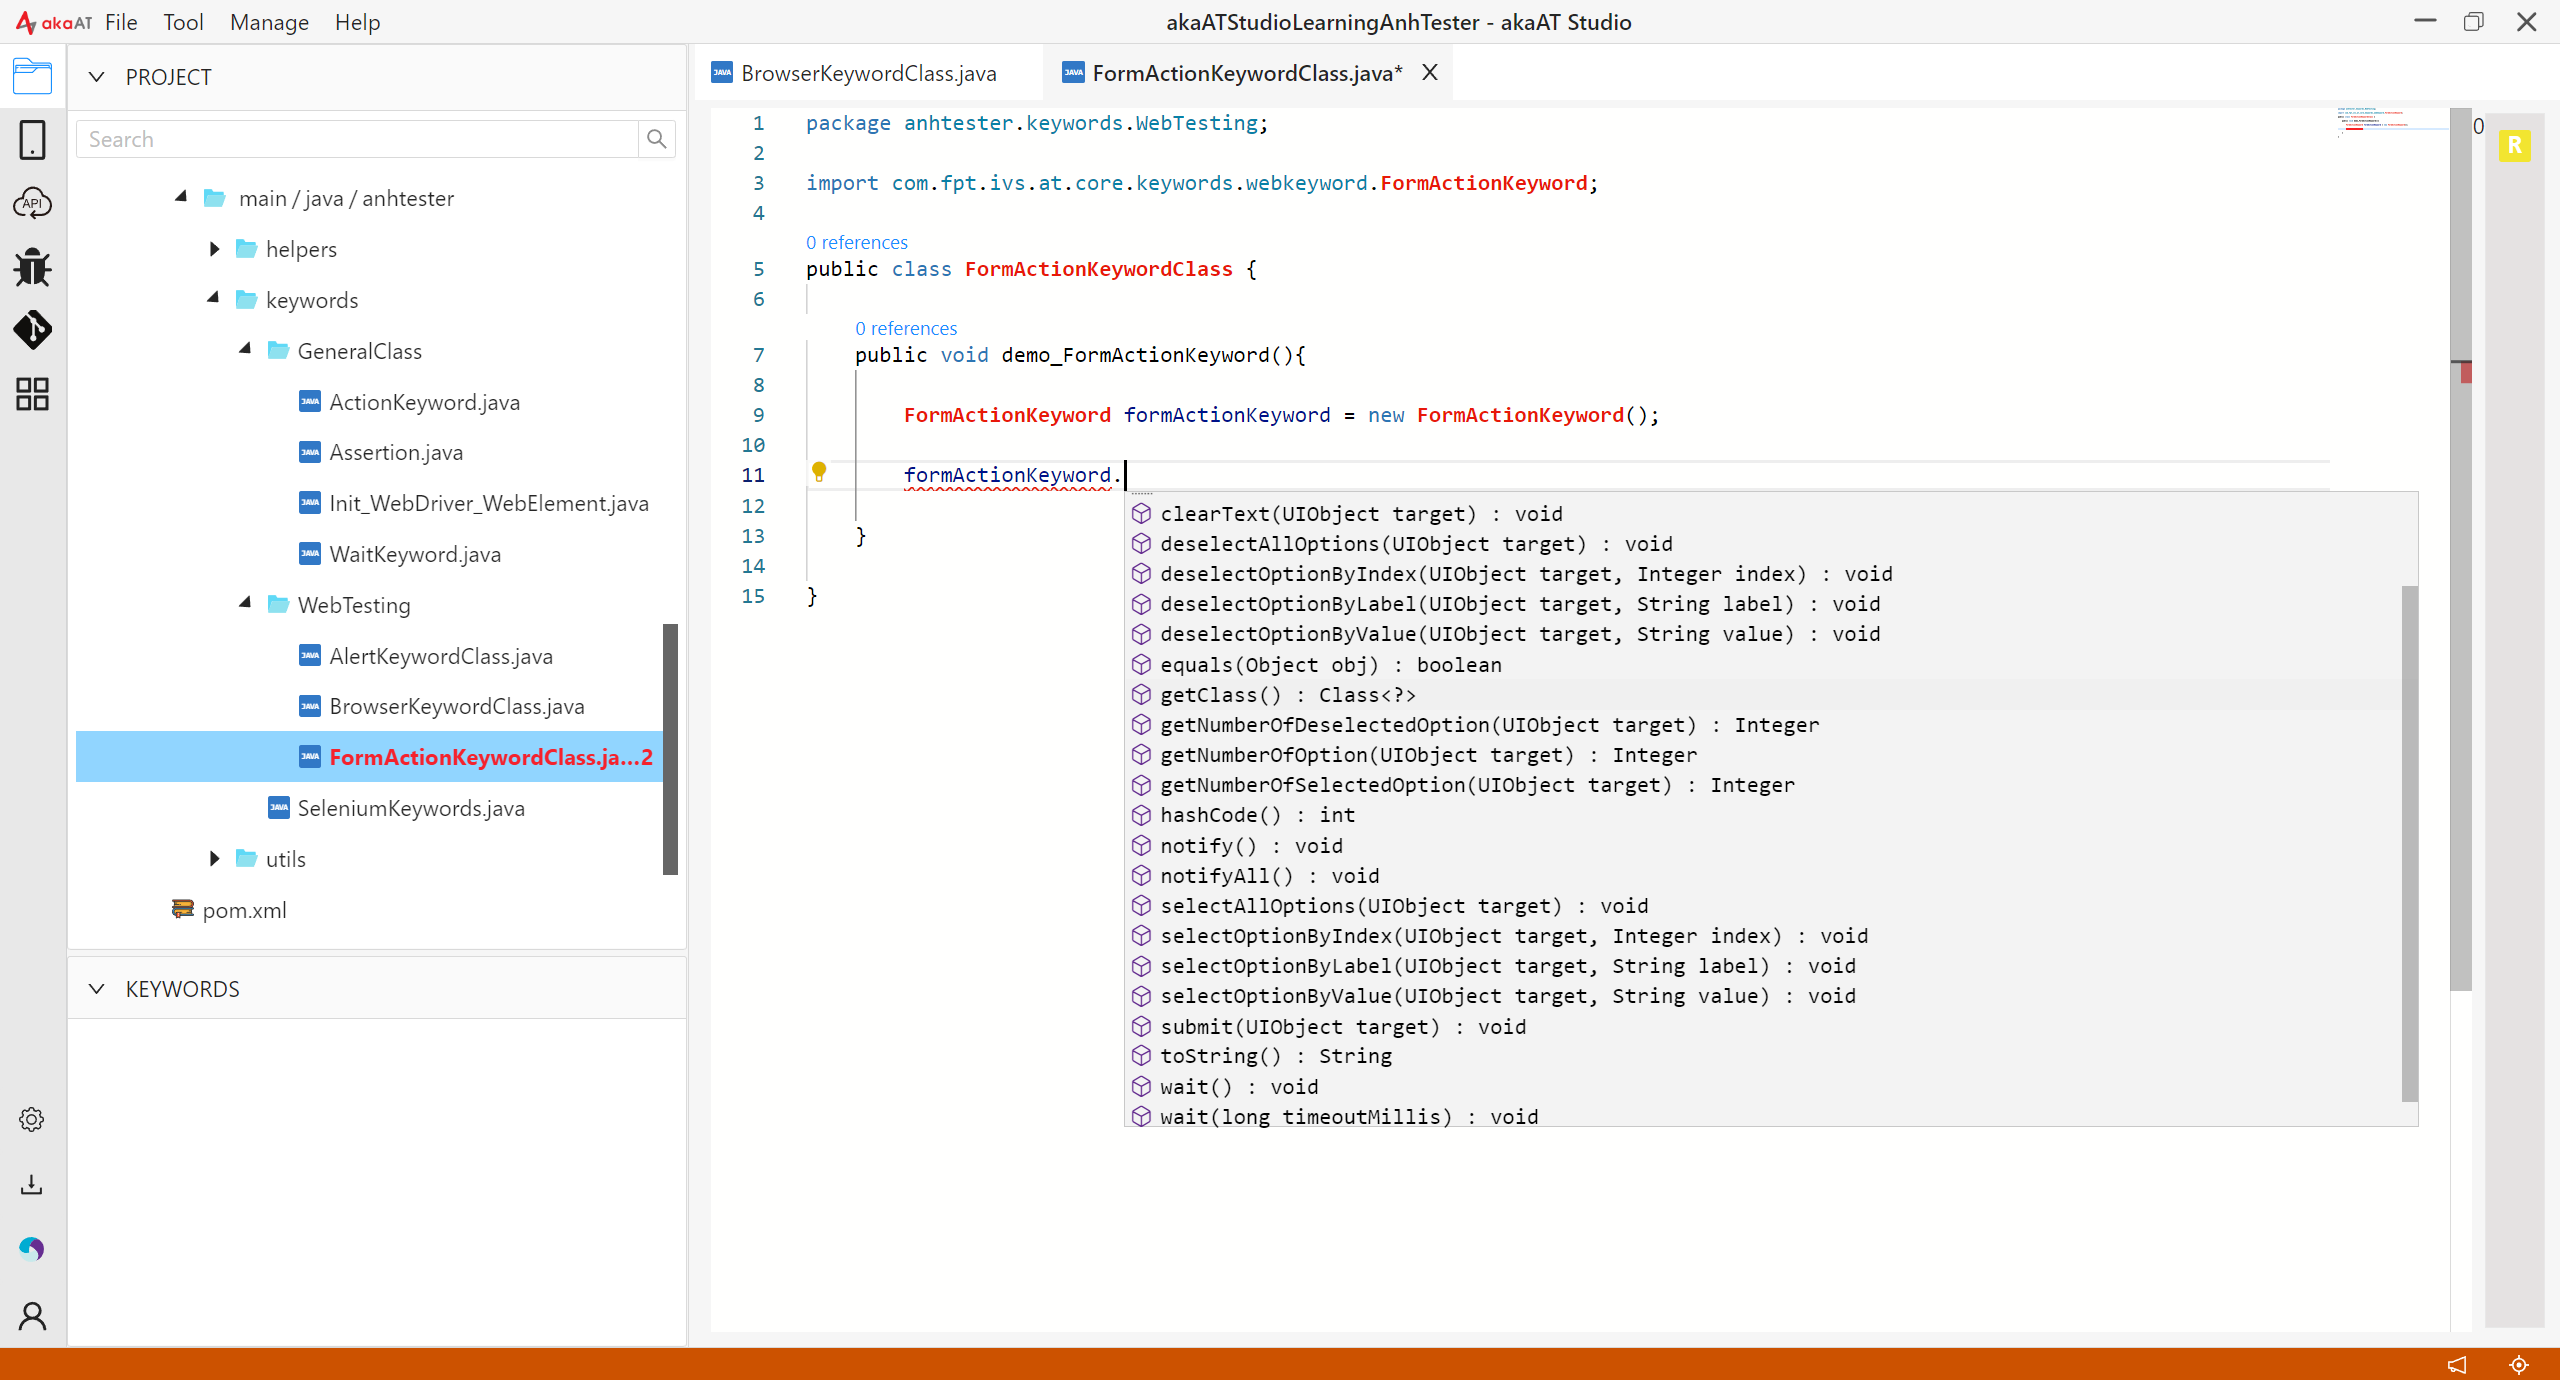Open the API testing cloud icon
The width and height of the screenshot is (2560, 1380).
32,203
